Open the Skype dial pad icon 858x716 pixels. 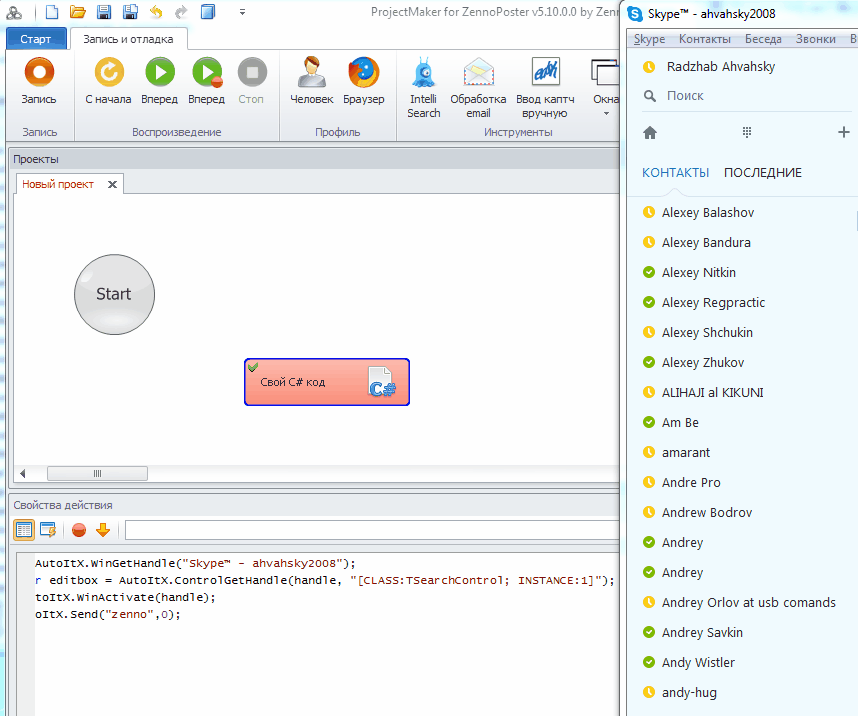(746, 132)
